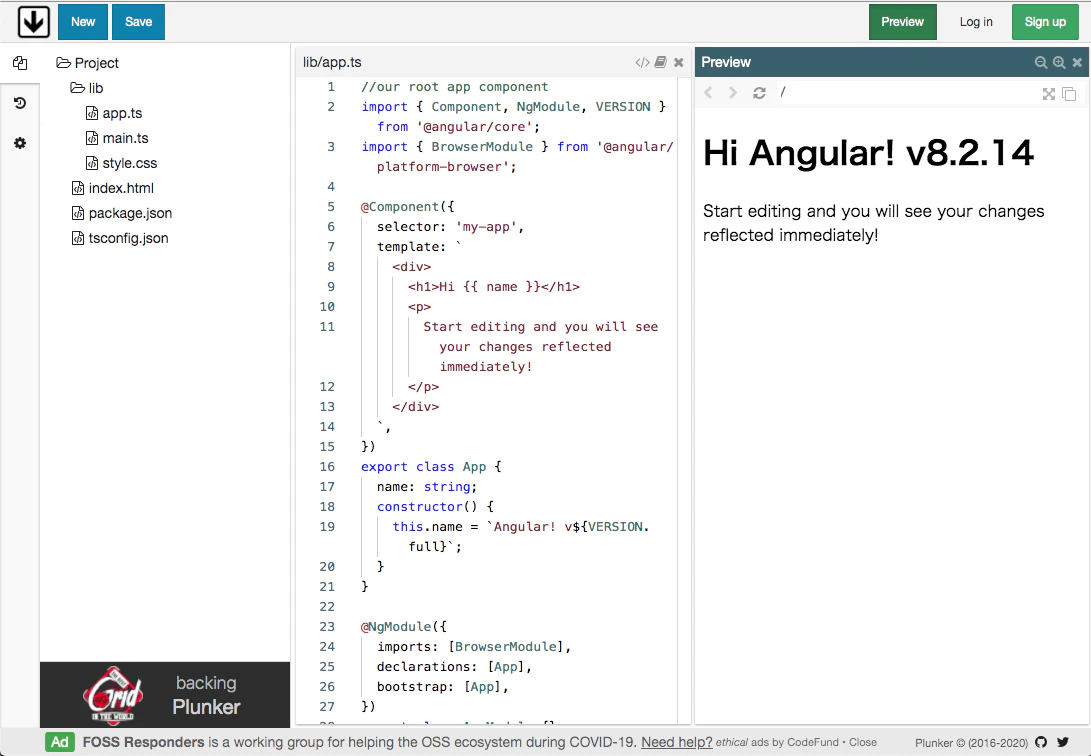Open index.html in the file tree
The image size is (1091, 756).
pos(113,188)
